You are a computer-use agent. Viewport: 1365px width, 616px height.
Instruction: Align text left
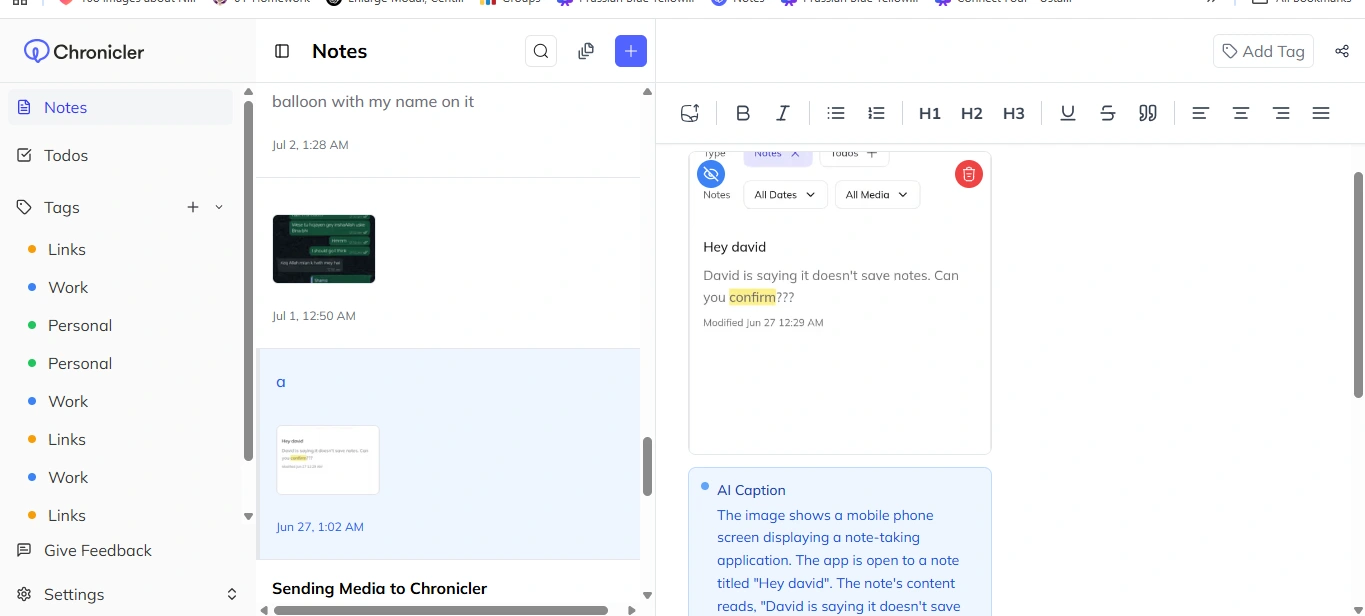pyautogui.click(x=1201, y=113)
